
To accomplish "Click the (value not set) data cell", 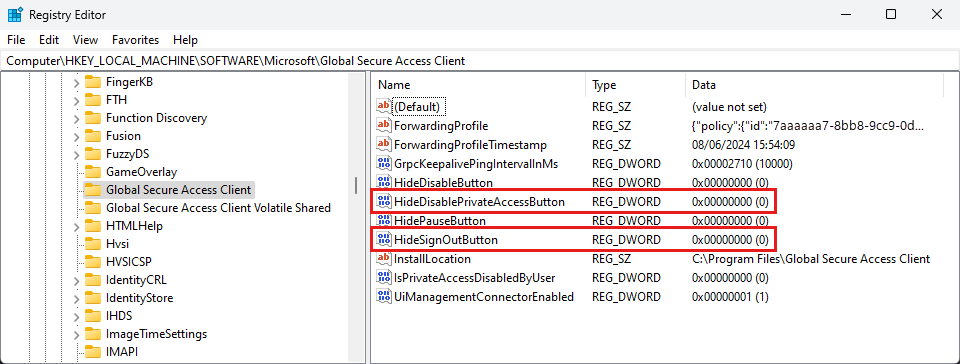I will tap(729, 107).
